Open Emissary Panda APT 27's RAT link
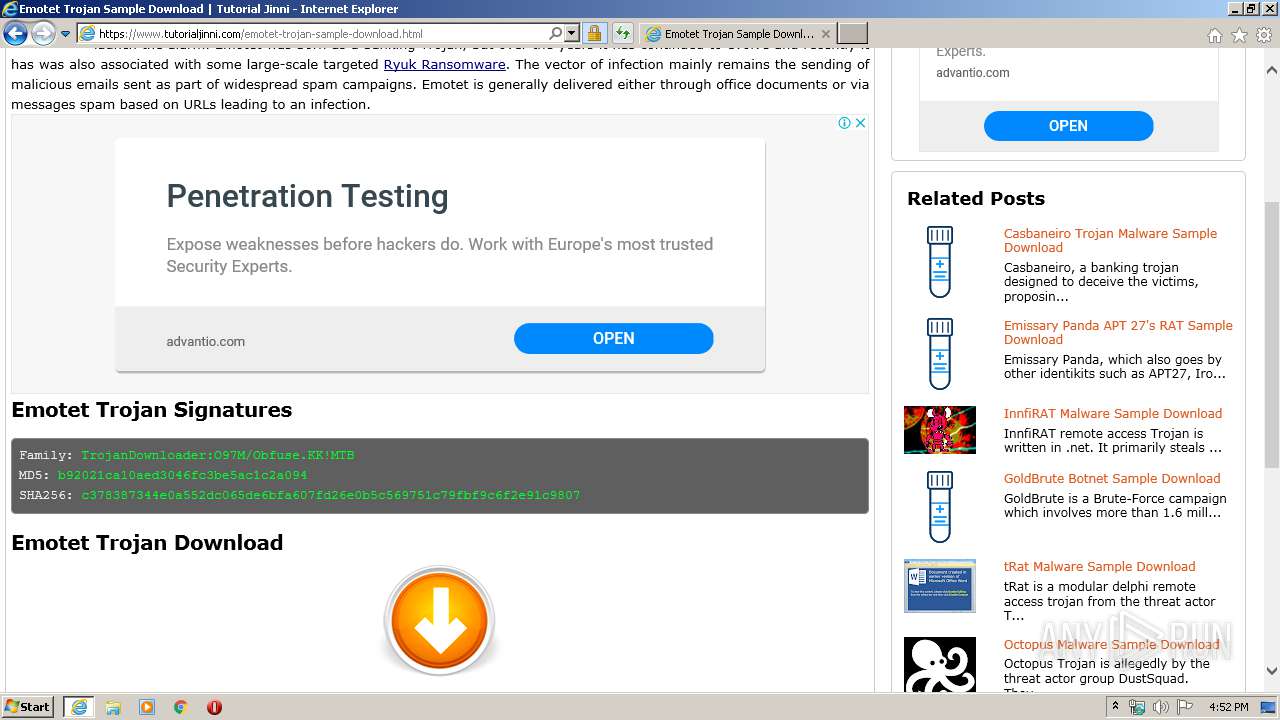 click(1118, 332)
